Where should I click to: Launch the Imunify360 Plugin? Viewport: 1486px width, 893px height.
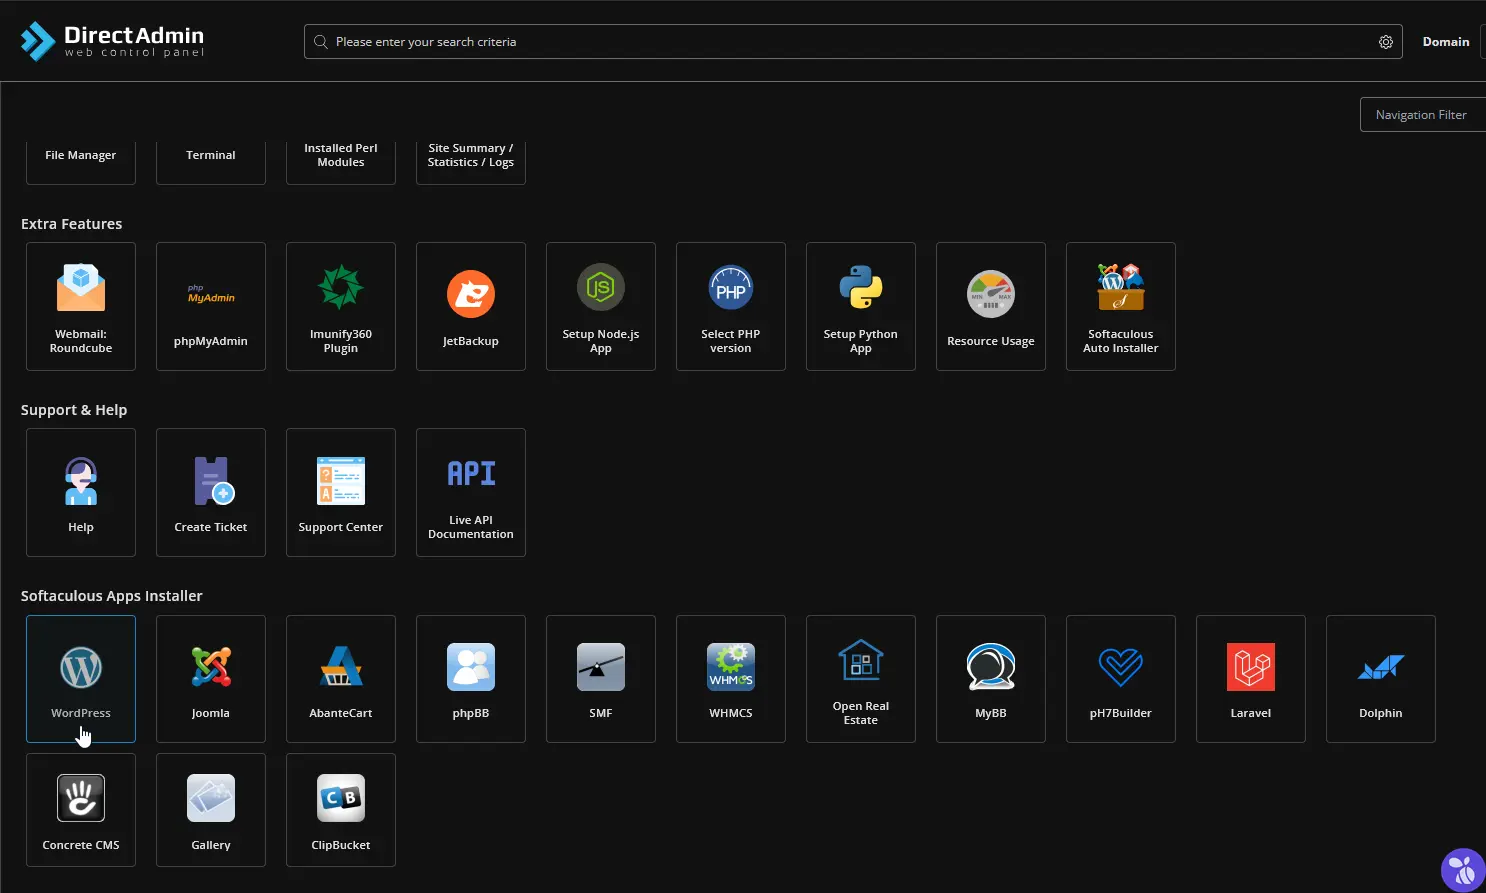click(x=341, y=306)
